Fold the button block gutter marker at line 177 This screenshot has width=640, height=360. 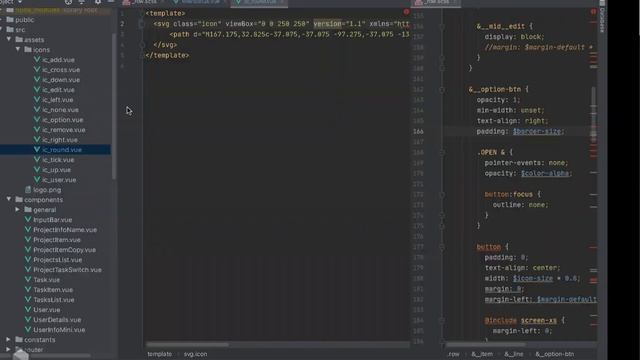(x=442, y=247)
